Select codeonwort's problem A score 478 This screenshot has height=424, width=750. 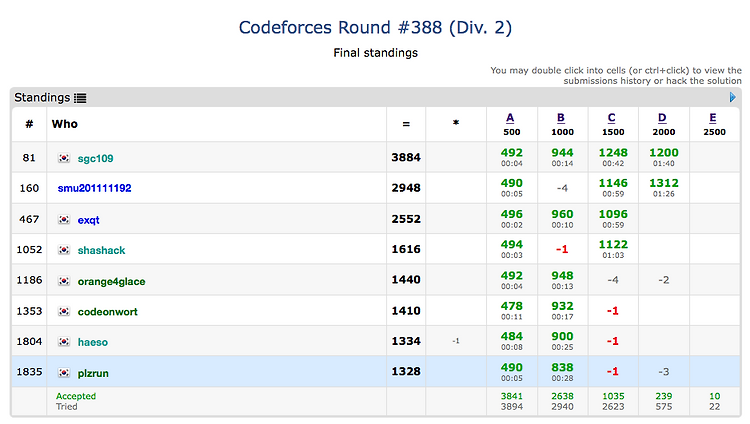tap(512, 306)
